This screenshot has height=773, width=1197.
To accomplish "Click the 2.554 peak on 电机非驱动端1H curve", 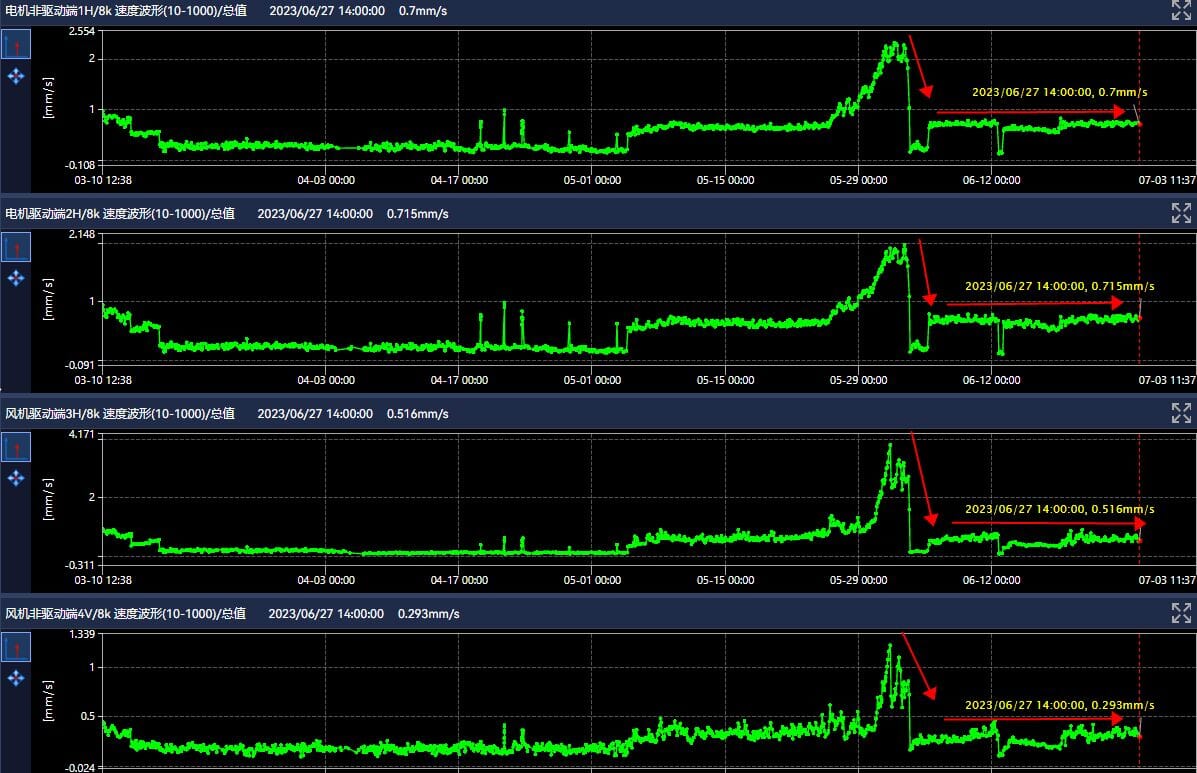I will (896, 44).
